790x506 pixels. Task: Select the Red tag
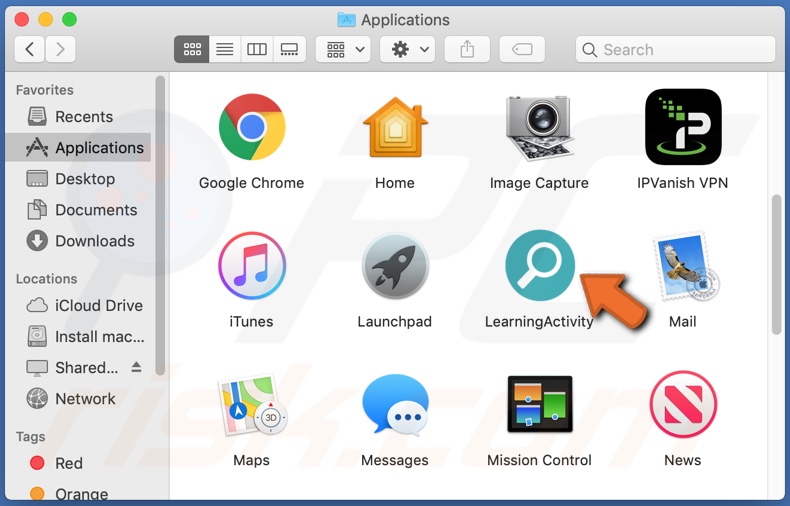(x=78, y=463)
